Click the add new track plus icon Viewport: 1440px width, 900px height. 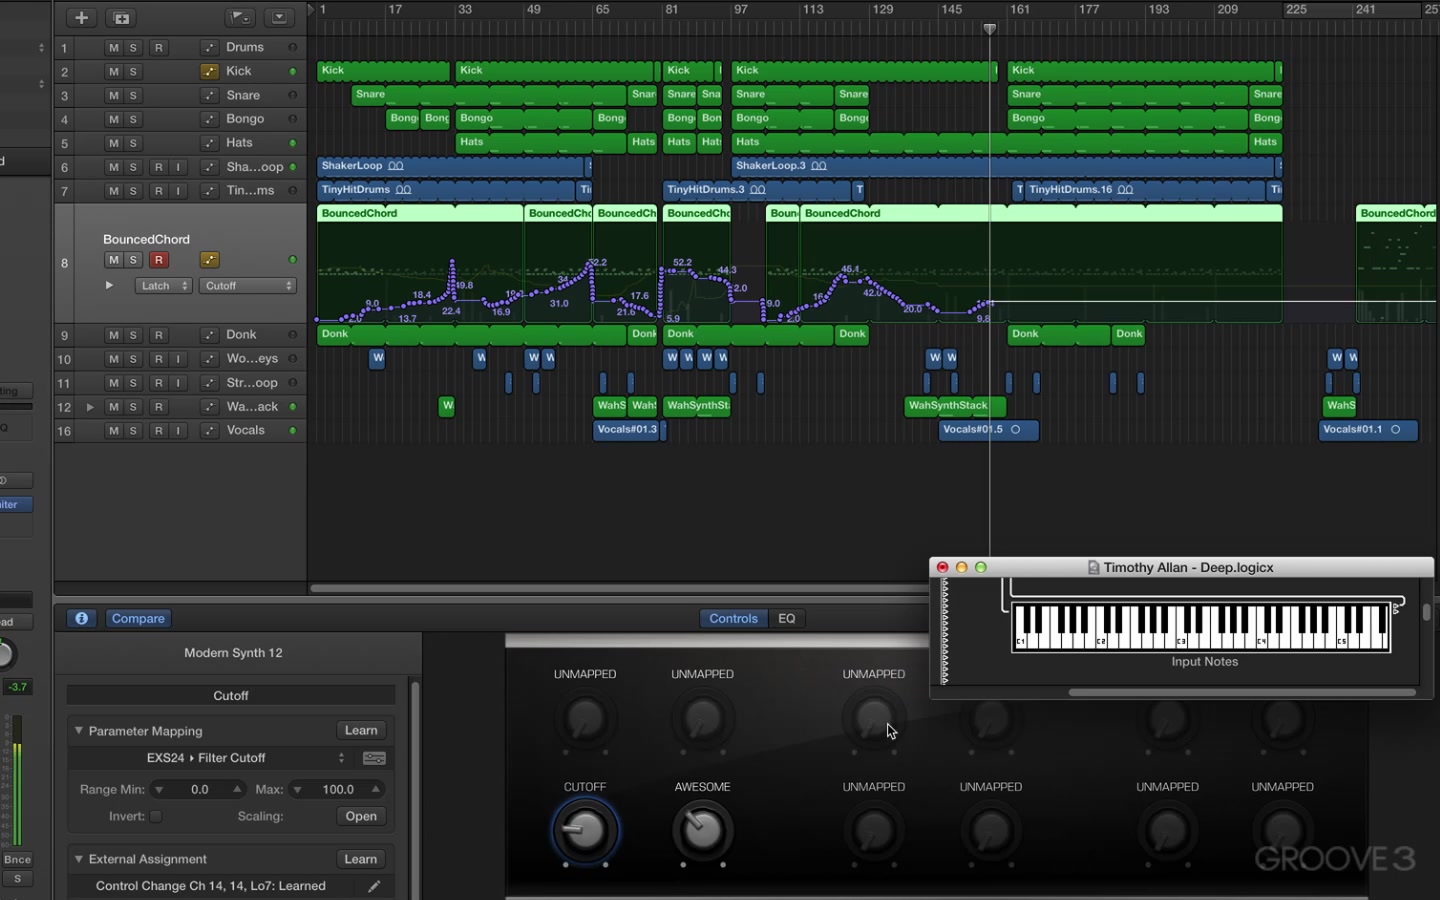point(82,18)
